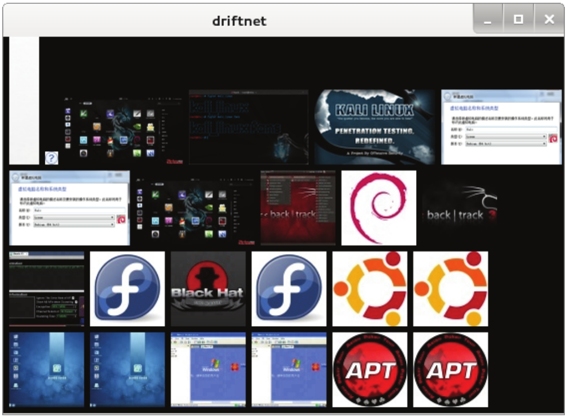The width and height of the screenshot is (566, 418).
Task: Click Fedora logo left of Black Hat
Action: point(127,289)
